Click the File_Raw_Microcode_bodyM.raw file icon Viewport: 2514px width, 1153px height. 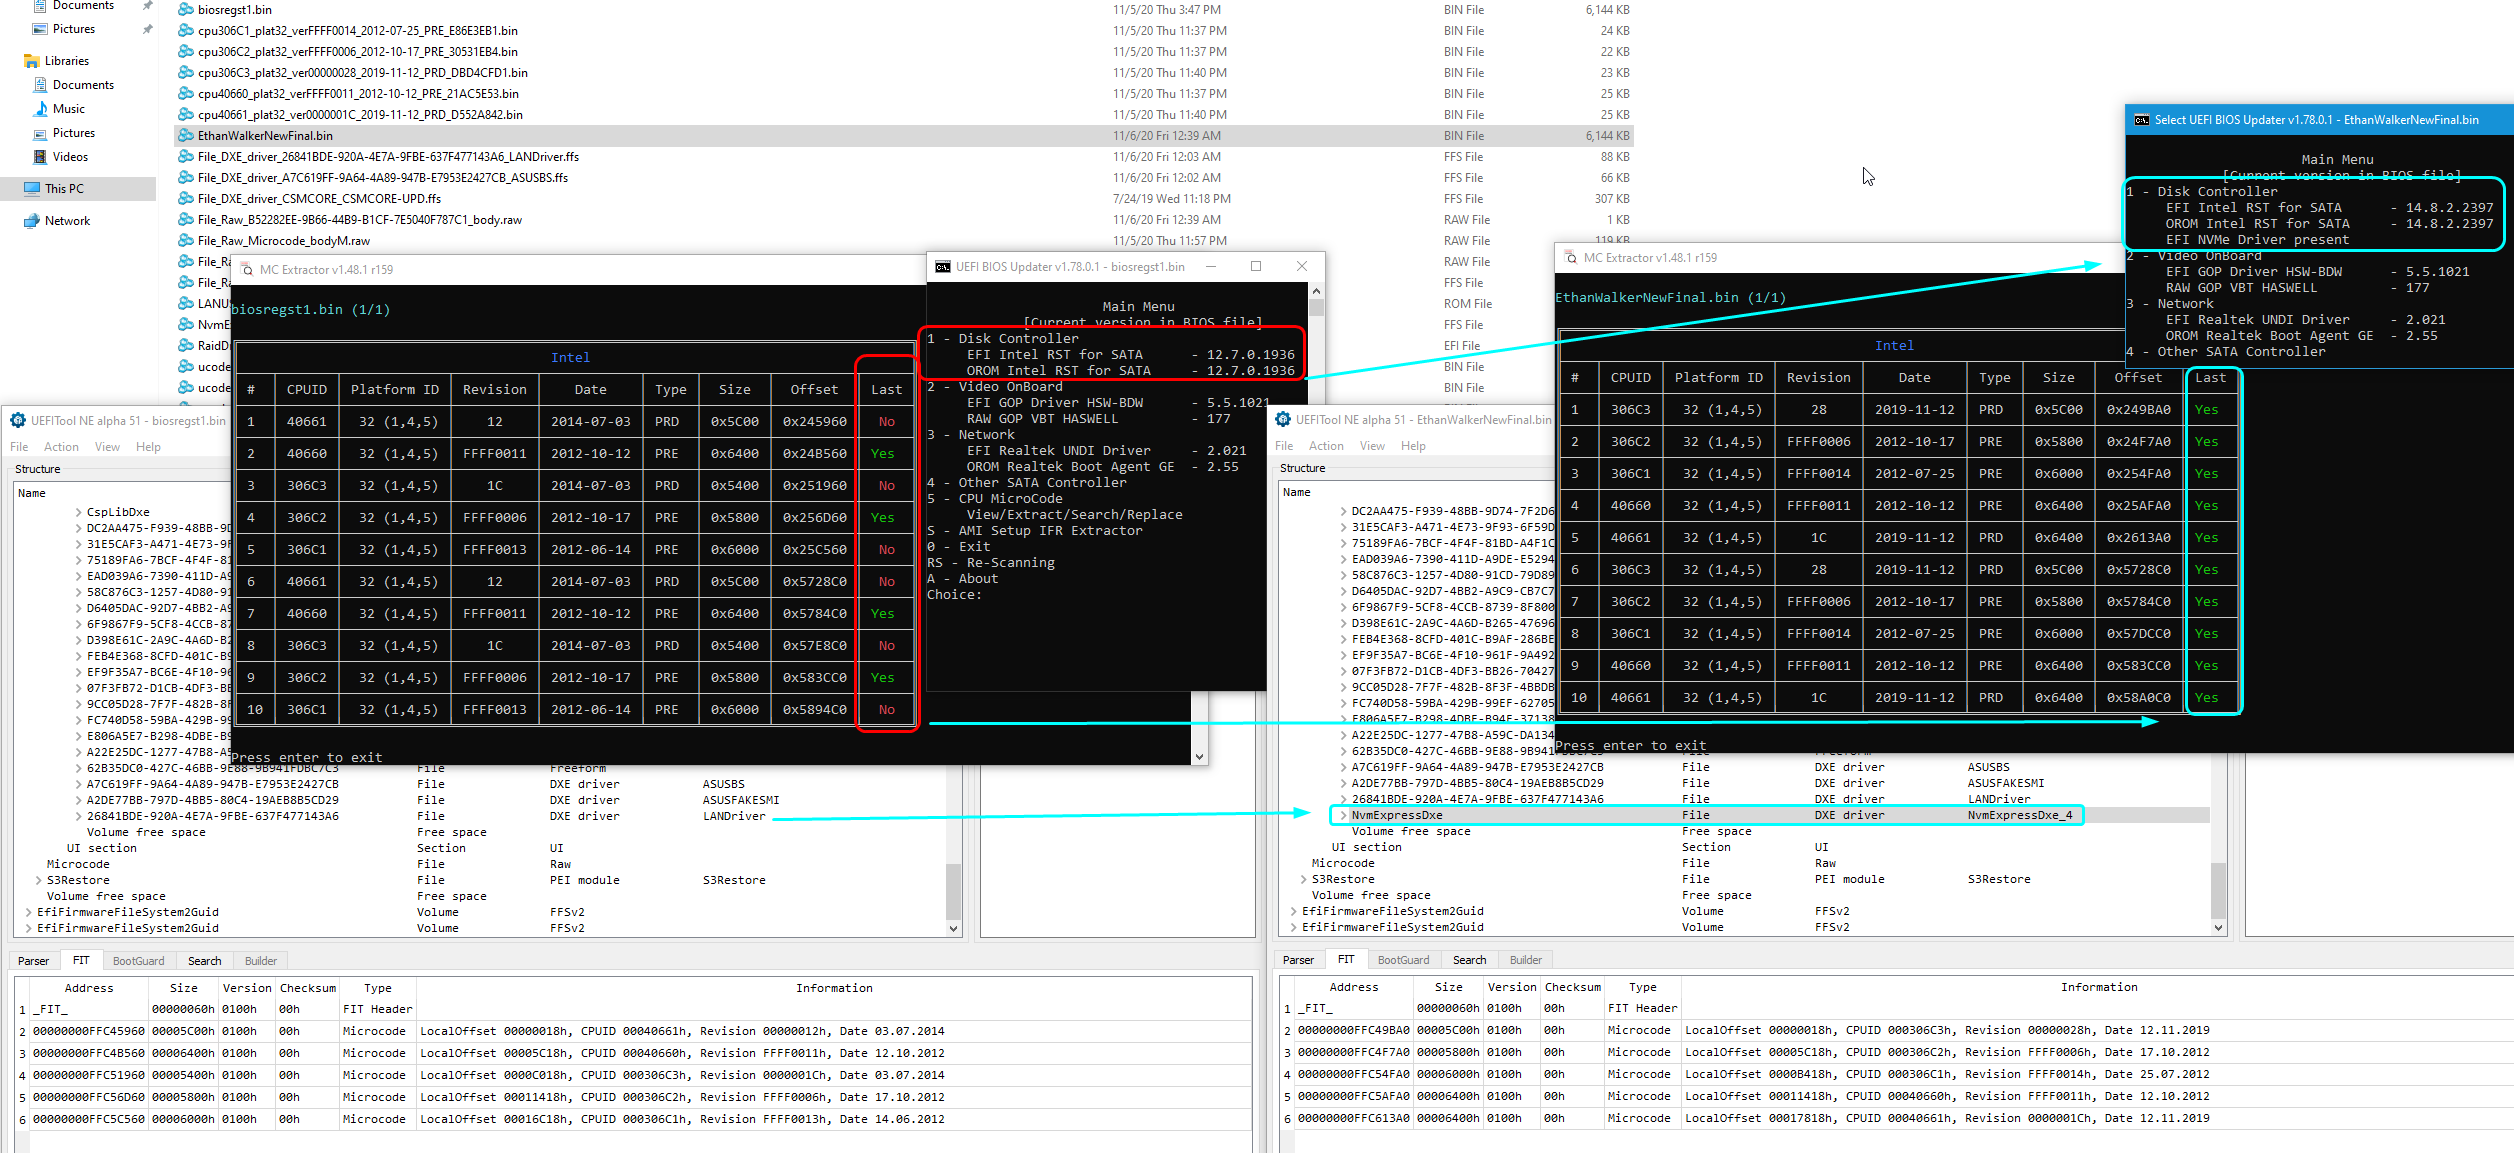click(186, 241)
